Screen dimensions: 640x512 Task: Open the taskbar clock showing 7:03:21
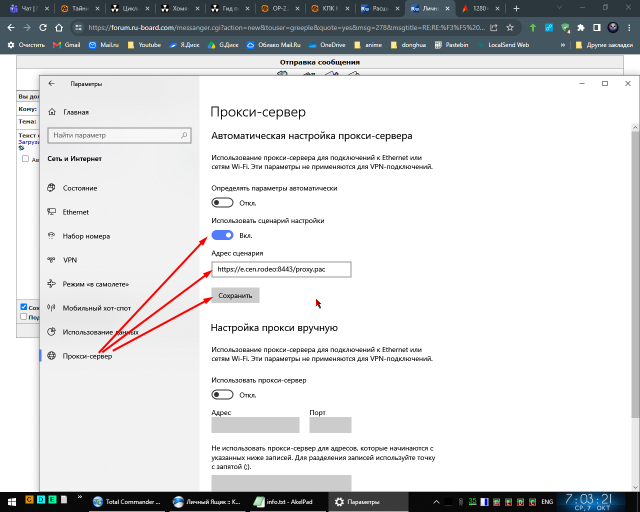[x=589, y=502]
